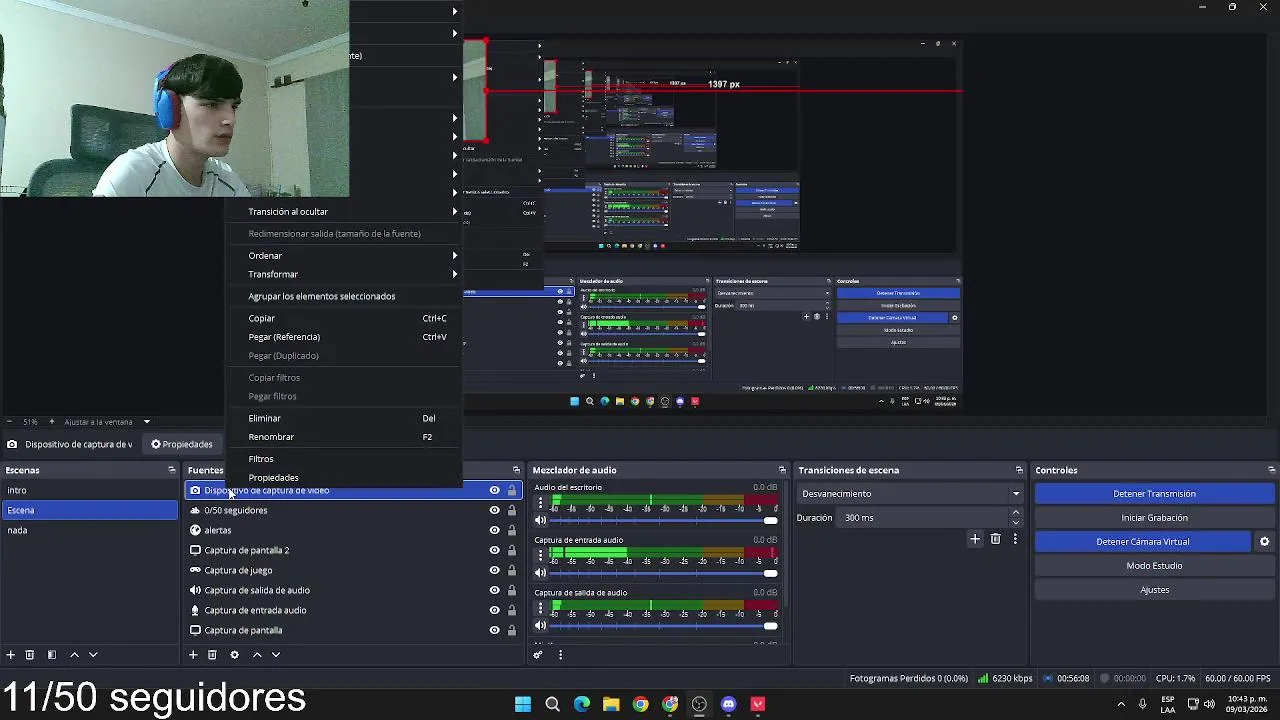Add a scene transition with the plus icon
The image size is (1280, 720).
click(975, 539)
